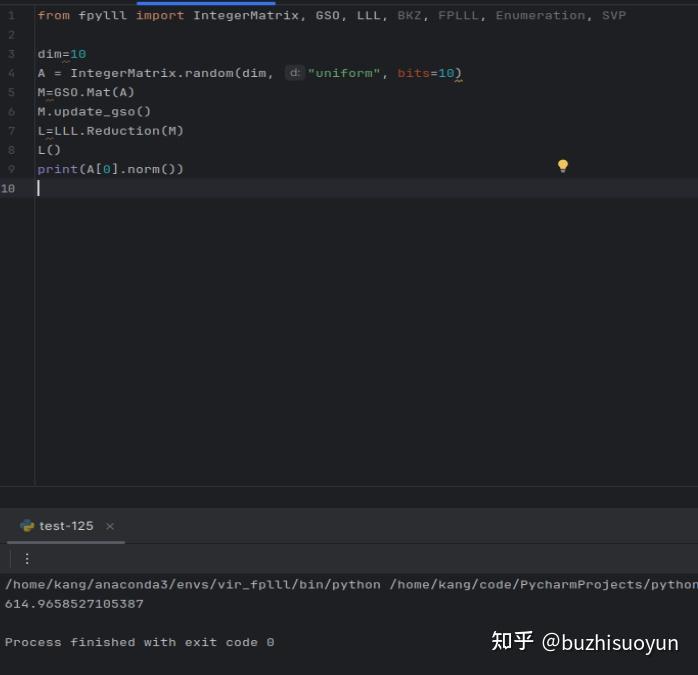
Task: Click the 'IntegerMatrix' import on line 1
Action: tap(246, 16)
